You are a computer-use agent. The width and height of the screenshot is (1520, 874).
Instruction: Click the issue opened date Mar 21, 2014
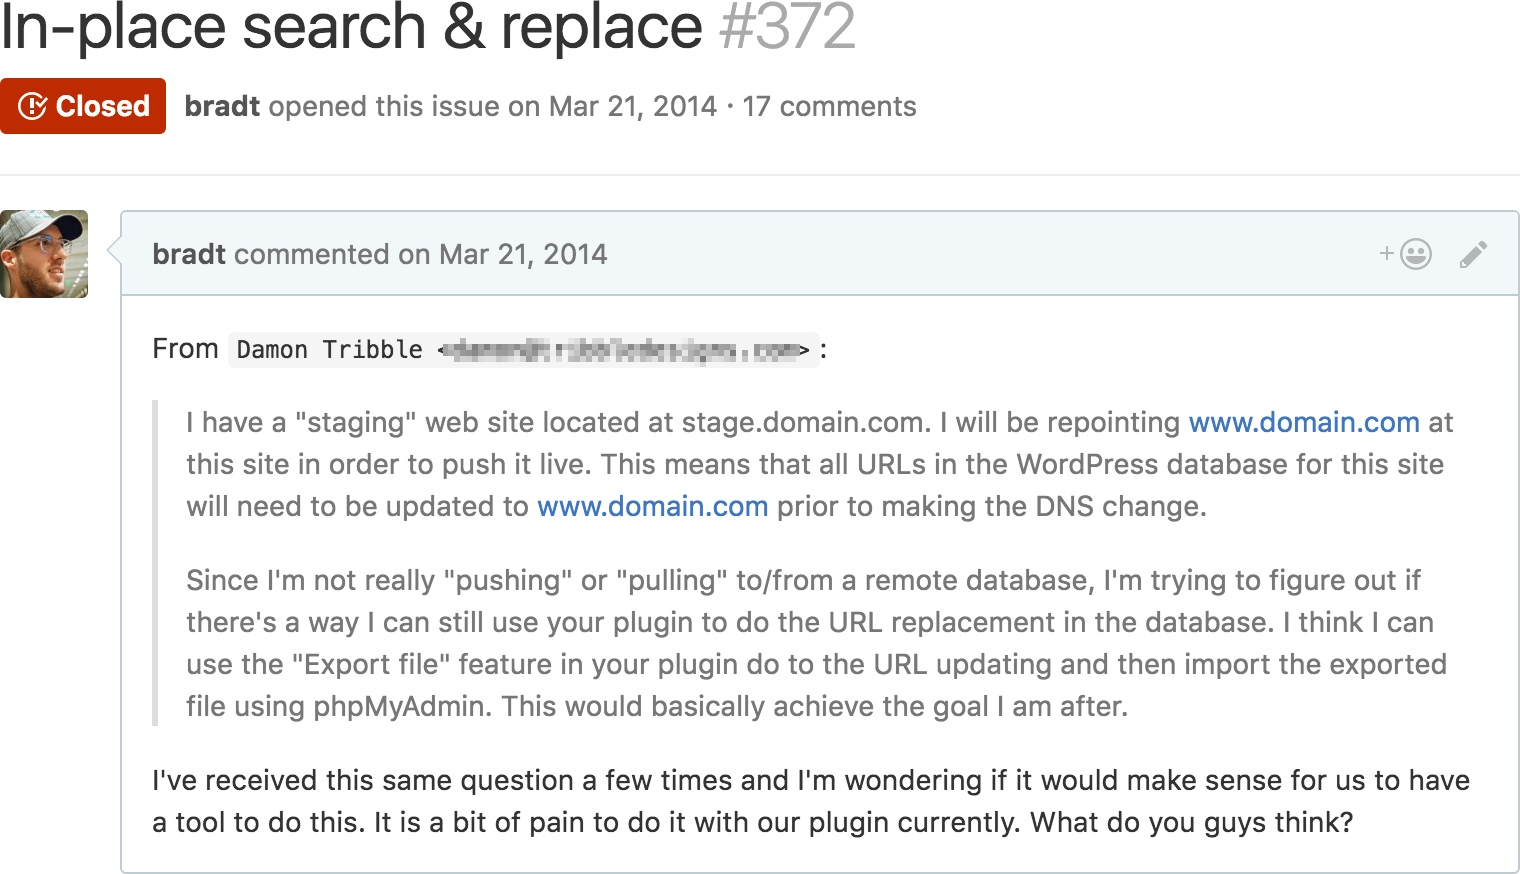click(633, 106)
